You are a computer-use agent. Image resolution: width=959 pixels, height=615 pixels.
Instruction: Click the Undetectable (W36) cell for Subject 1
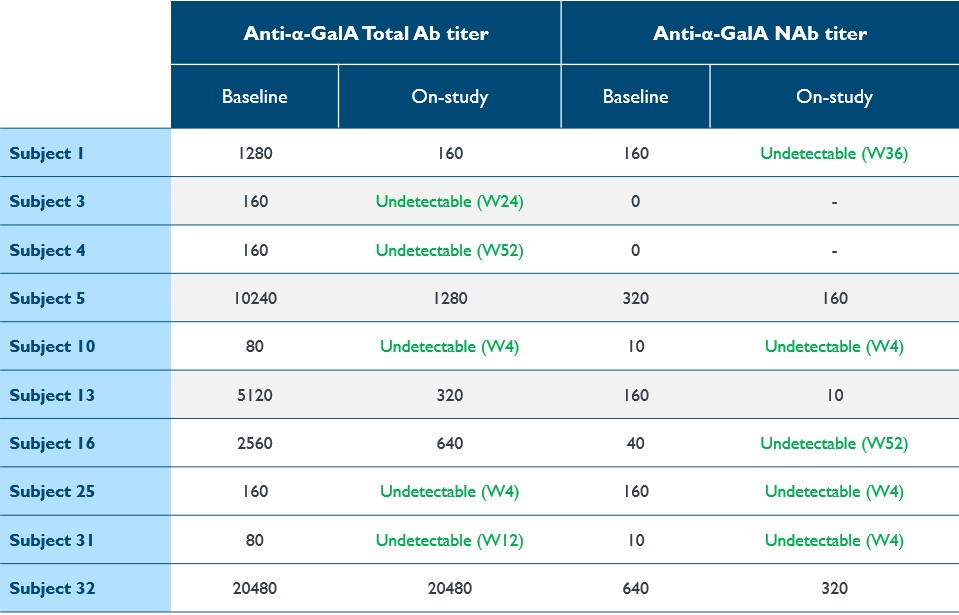[x=834, y=153]
